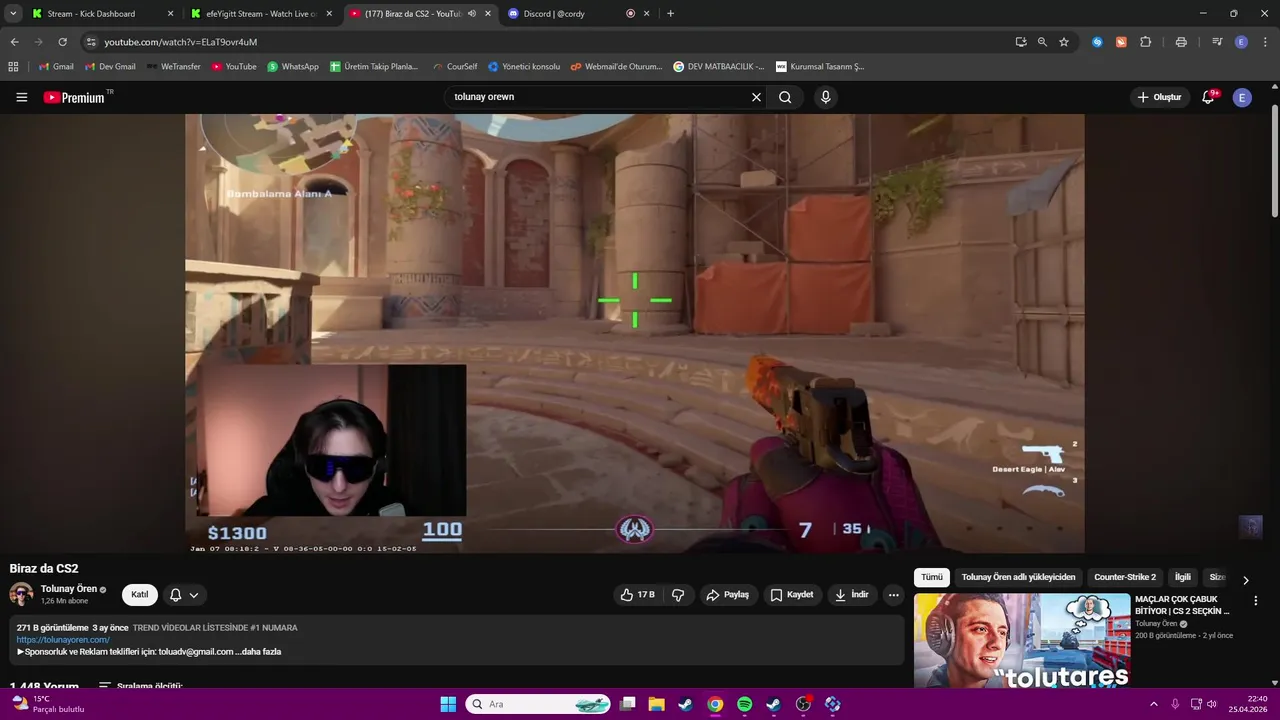Open the tolunayoren.com link
The height and width of the screenshot is (720, 1280).
click(63, 640)
